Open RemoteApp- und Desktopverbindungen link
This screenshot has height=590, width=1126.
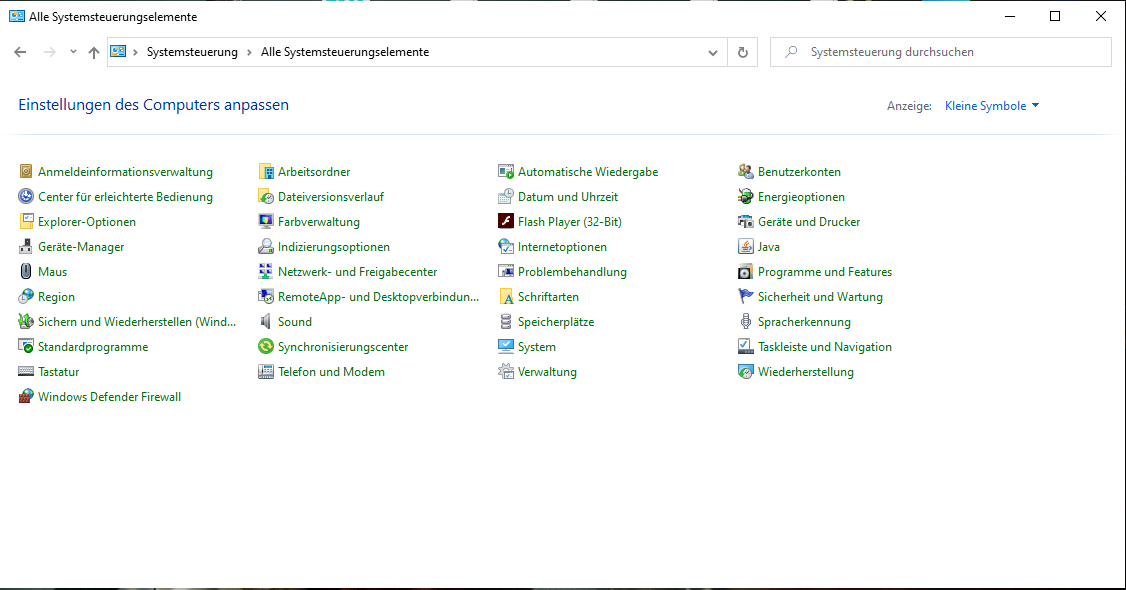tap(378, 296)
